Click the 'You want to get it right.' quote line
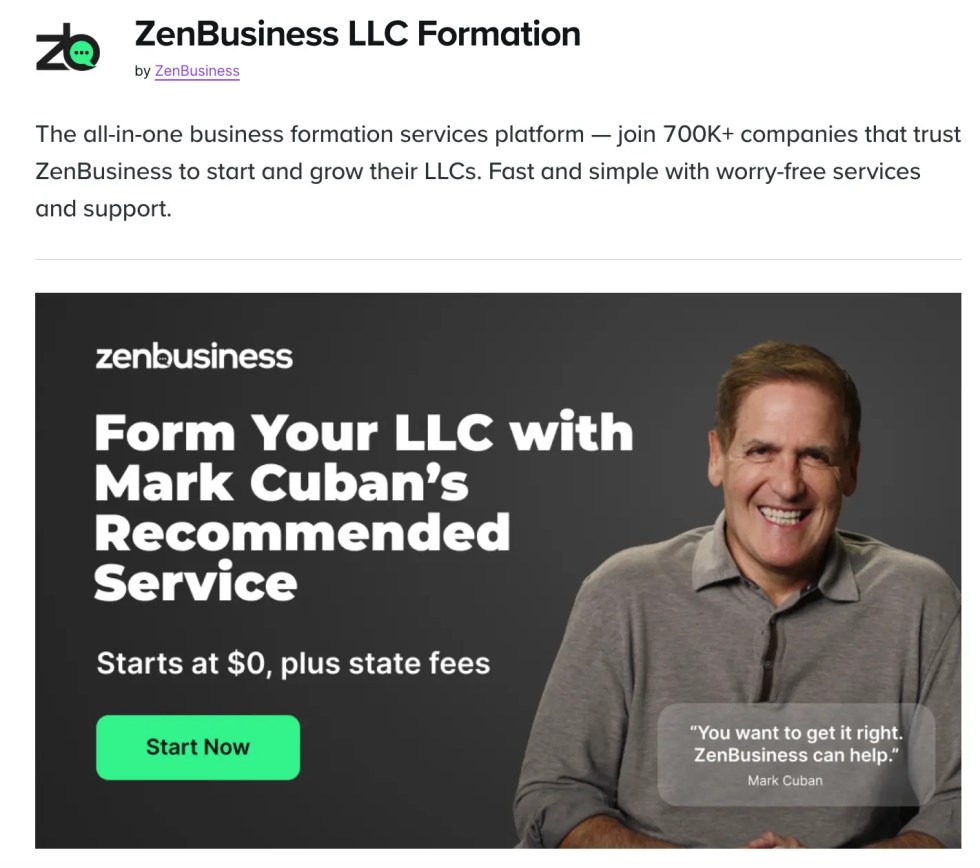The width and height of the screenshot is (980, 868). 796,732
